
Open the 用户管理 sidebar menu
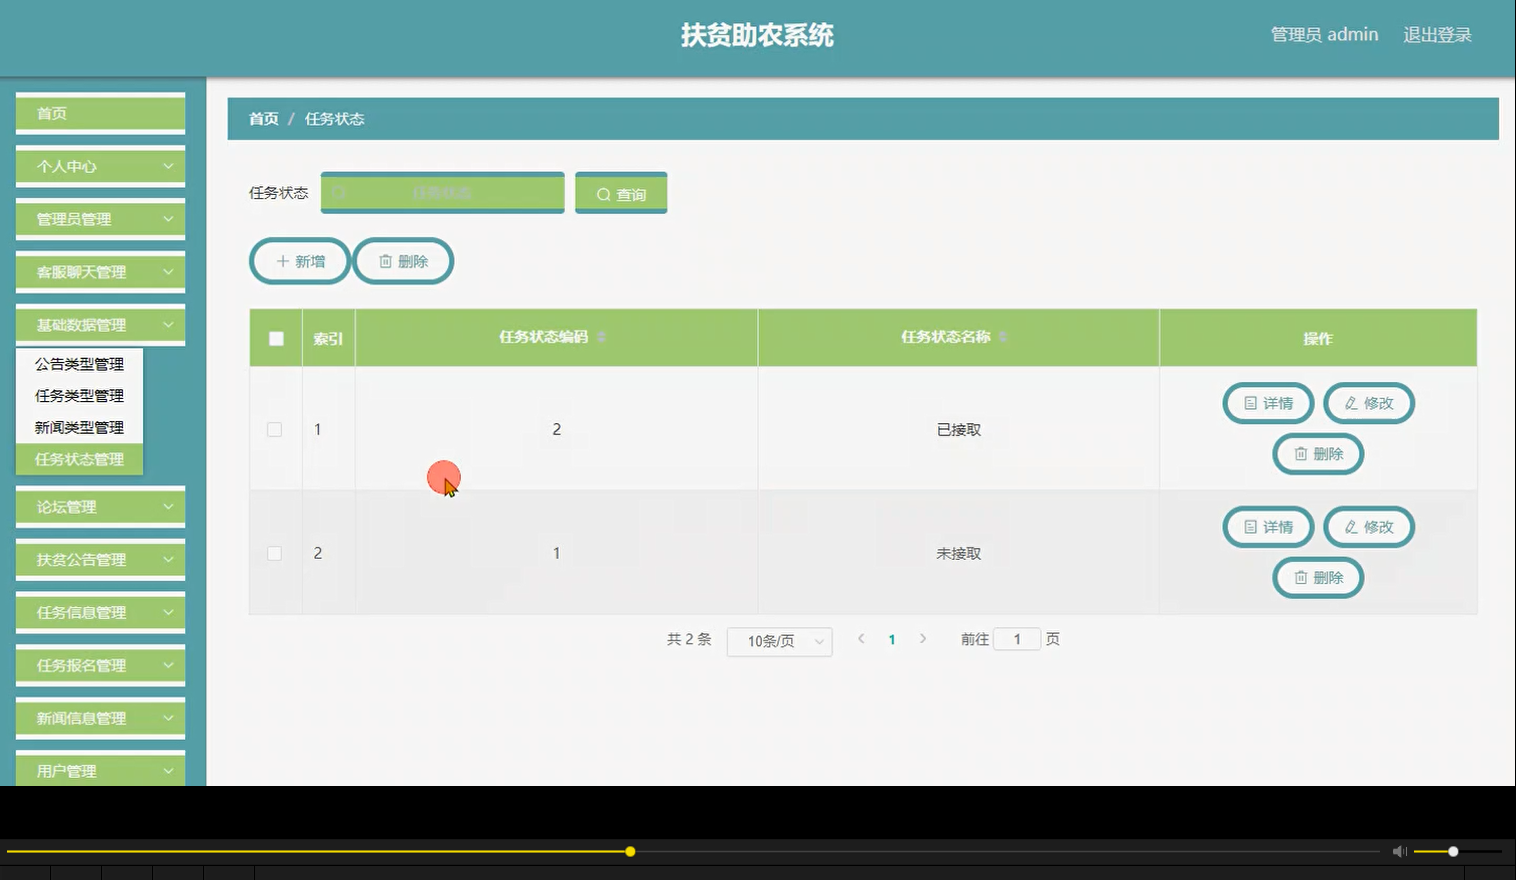(x=100, y=770)
